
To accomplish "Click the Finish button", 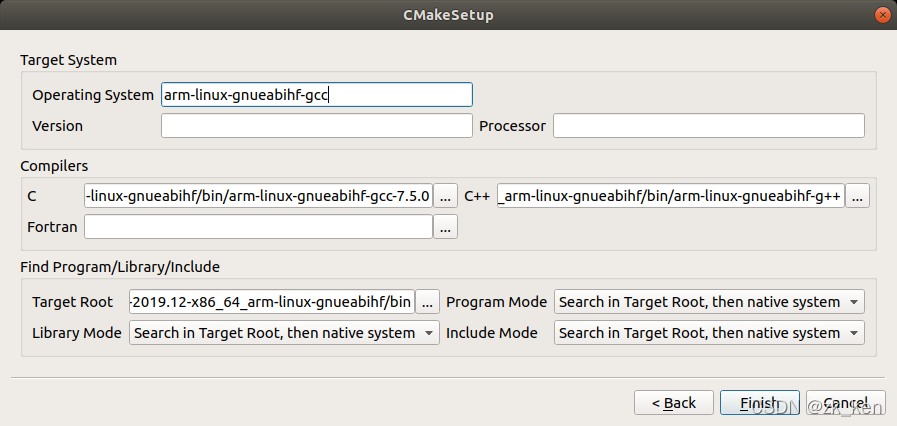I will tap(760, 403).
